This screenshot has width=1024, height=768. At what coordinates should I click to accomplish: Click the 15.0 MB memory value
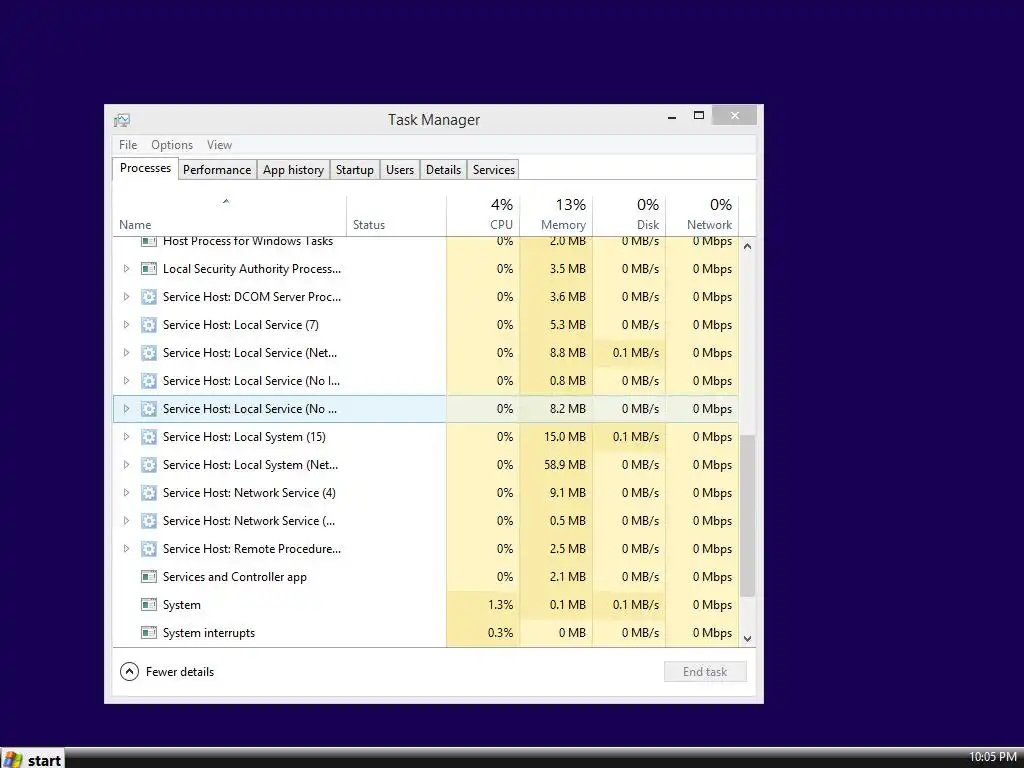point(565,437)
